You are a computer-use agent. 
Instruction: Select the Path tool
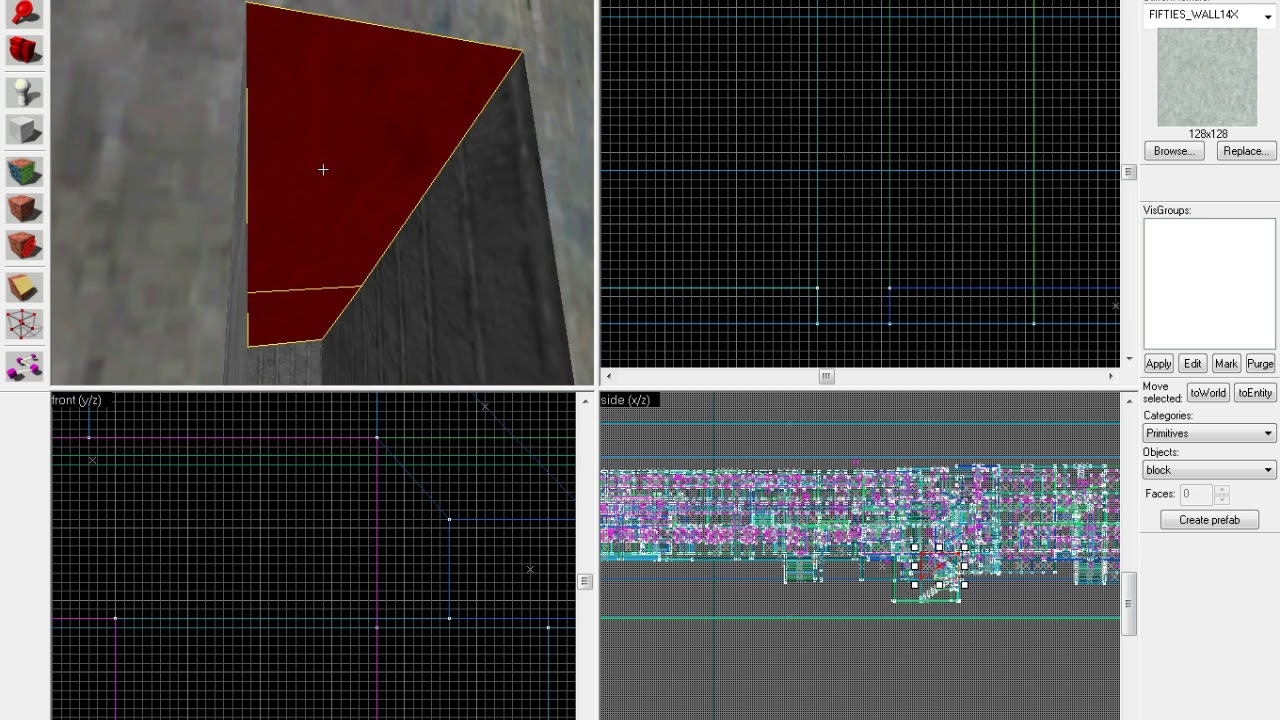point(24,366)
